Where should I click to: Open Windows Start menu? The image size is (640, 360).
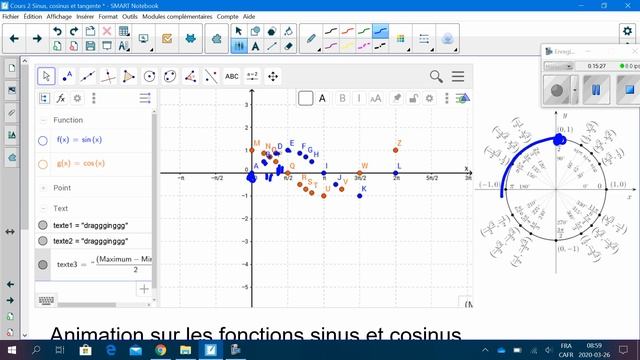click(x=12, y=350)
